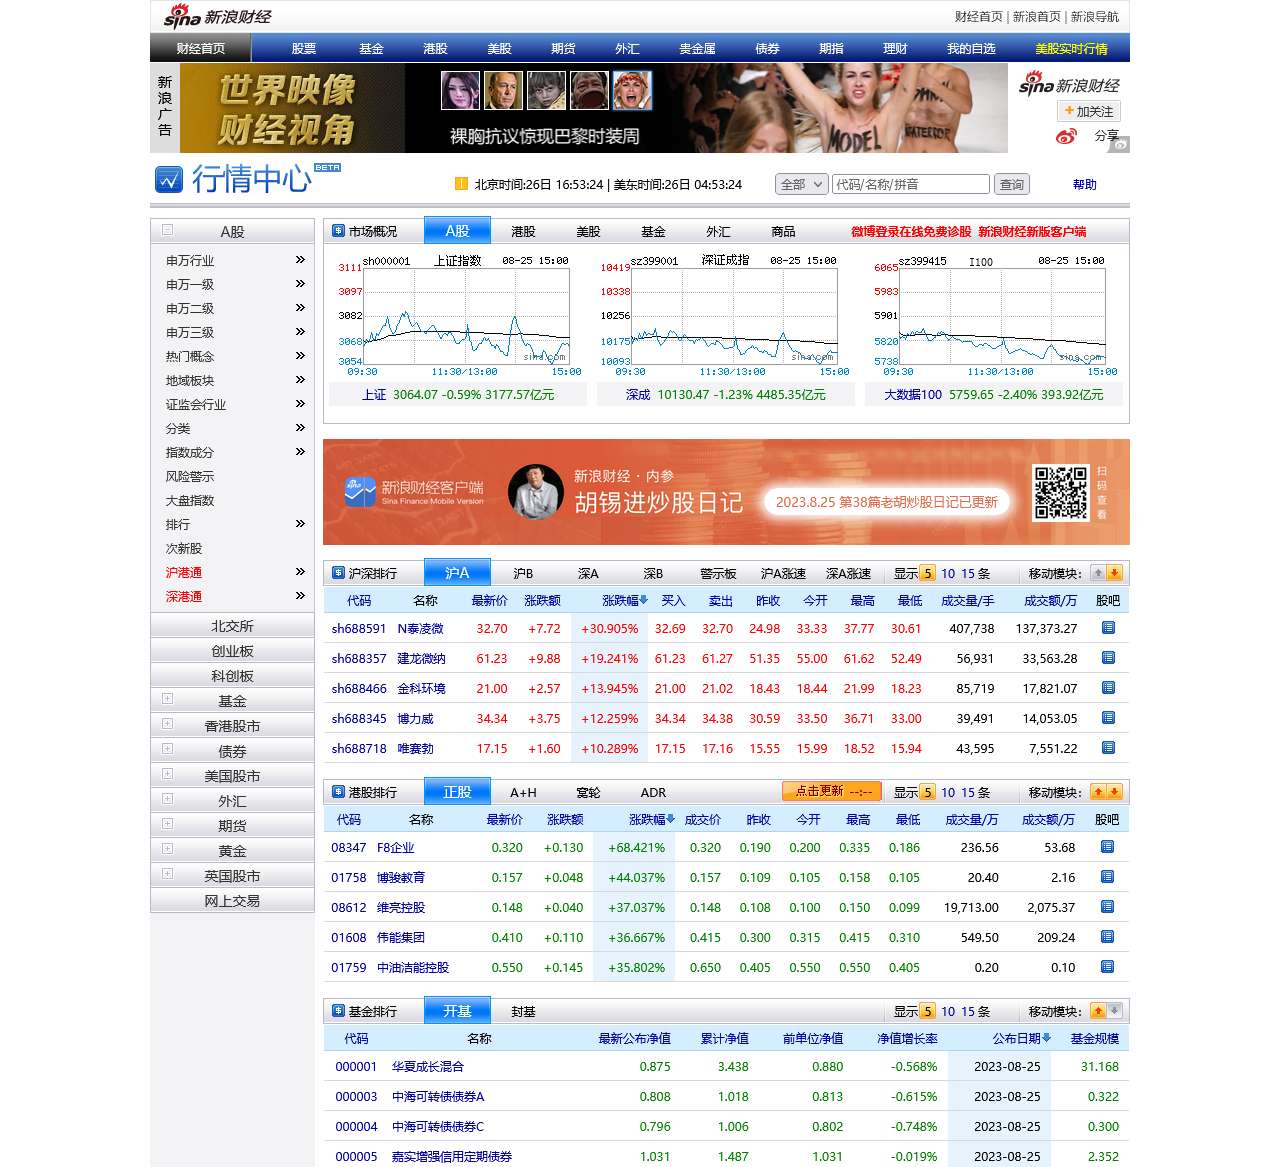1280x1167 pixels.
Task: Switch market overview to 港股 tab
Action: (522, 231)
